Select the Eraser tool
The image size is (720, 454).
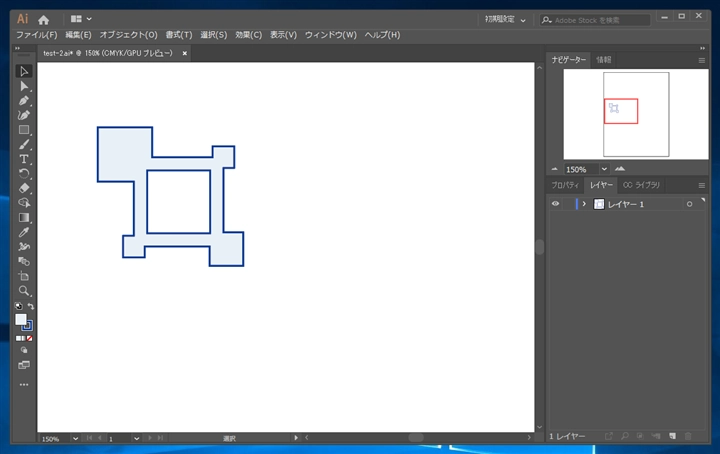click(x=24, y=188)
